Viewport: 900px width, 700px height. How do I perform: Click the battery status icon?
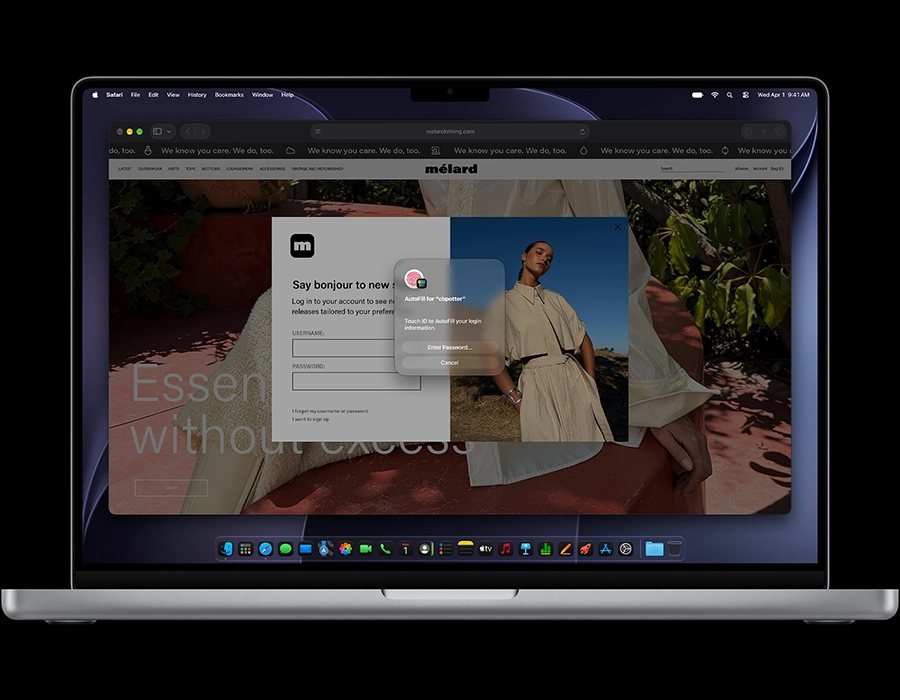point(697,95)
